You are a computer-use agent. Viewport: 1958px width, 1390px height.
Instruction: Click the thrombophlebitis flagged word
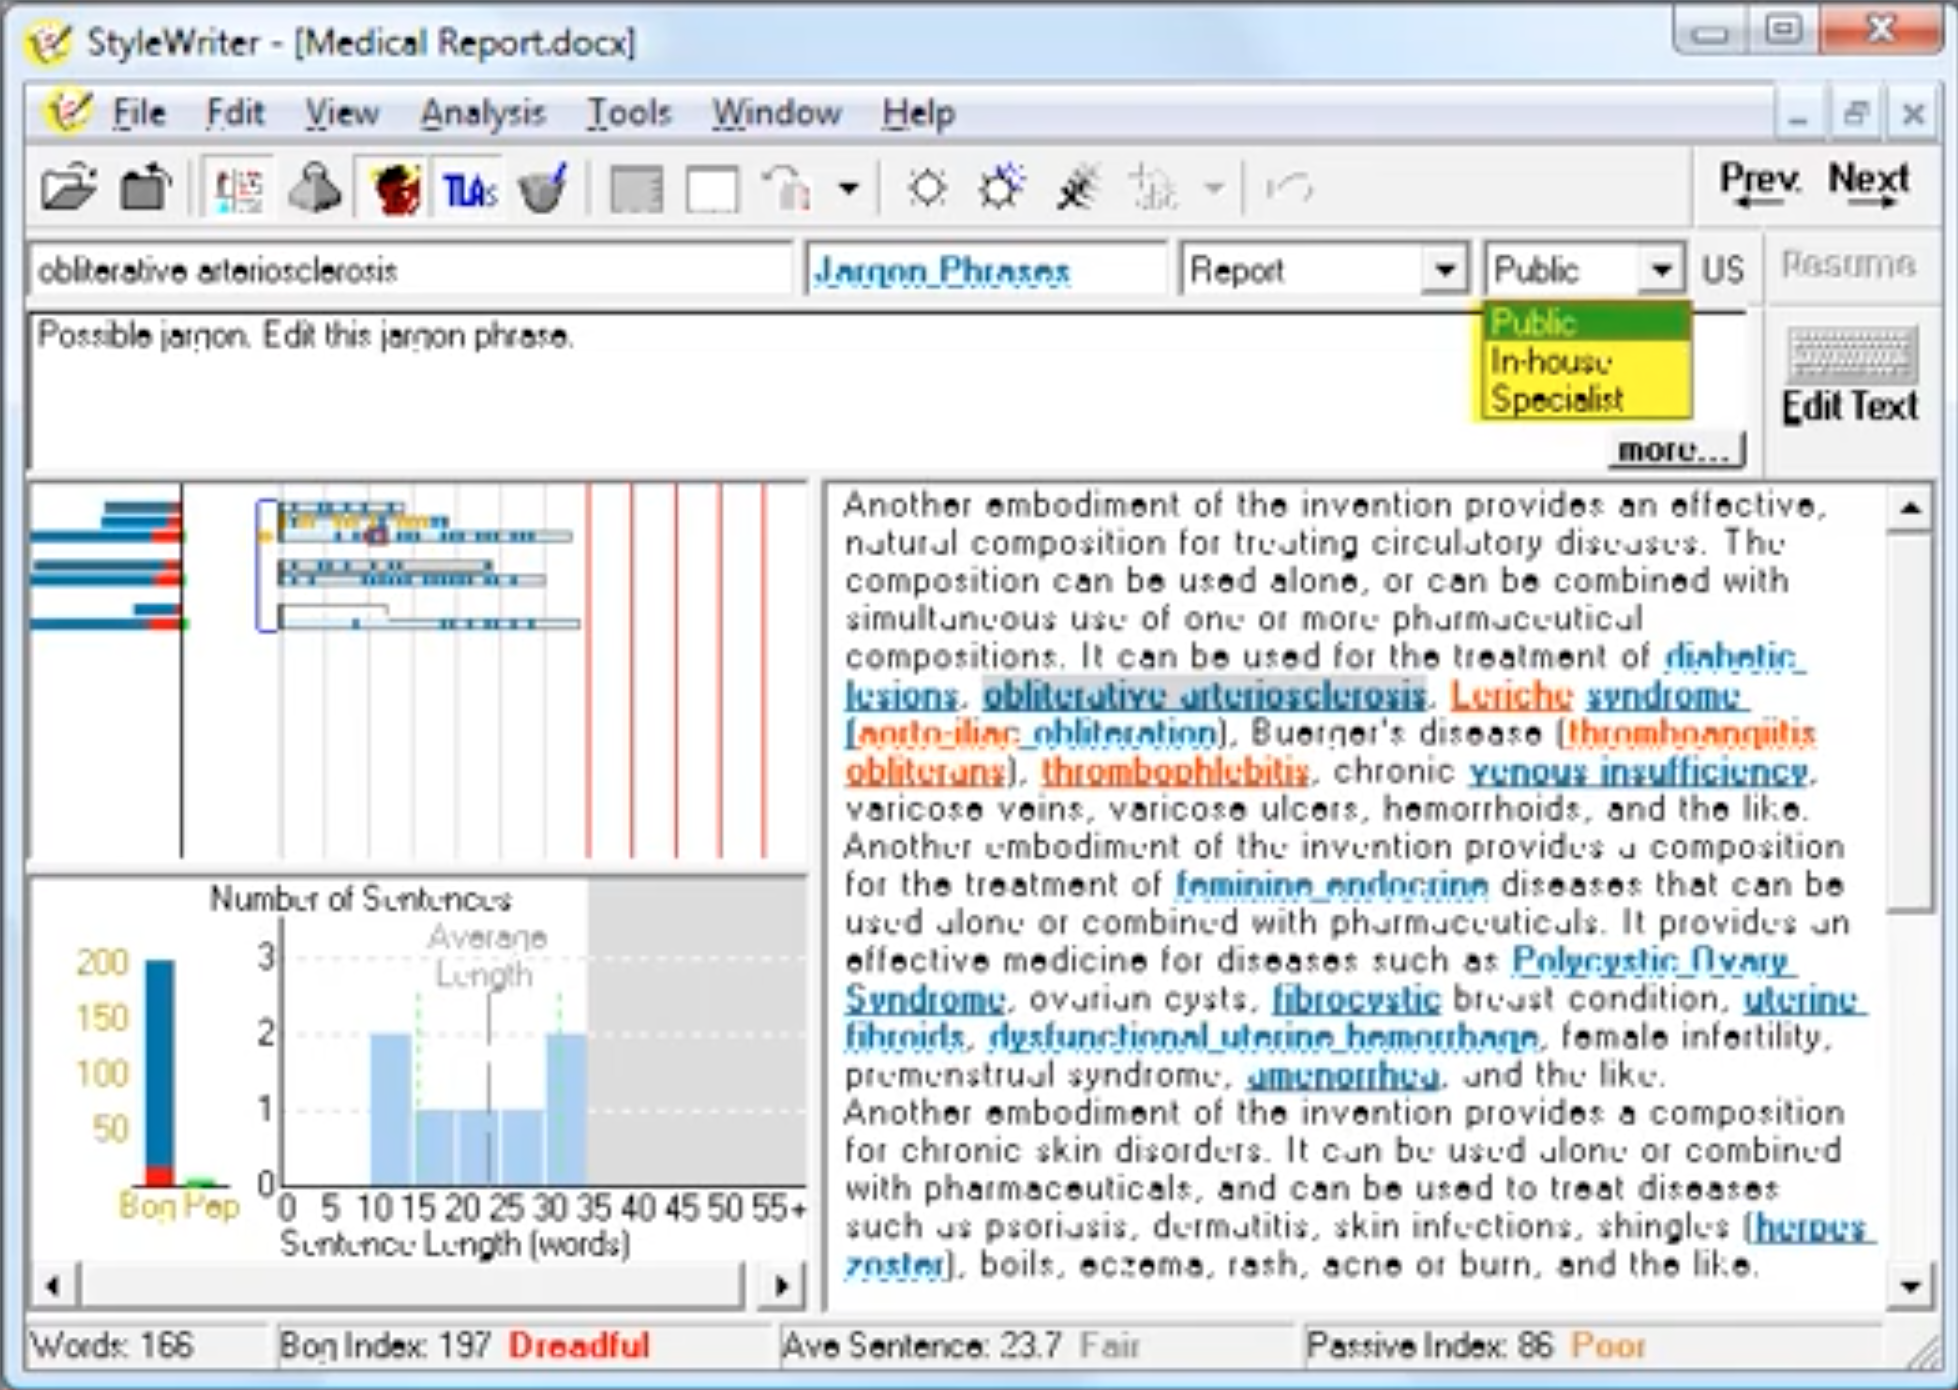click(1175, 771)
